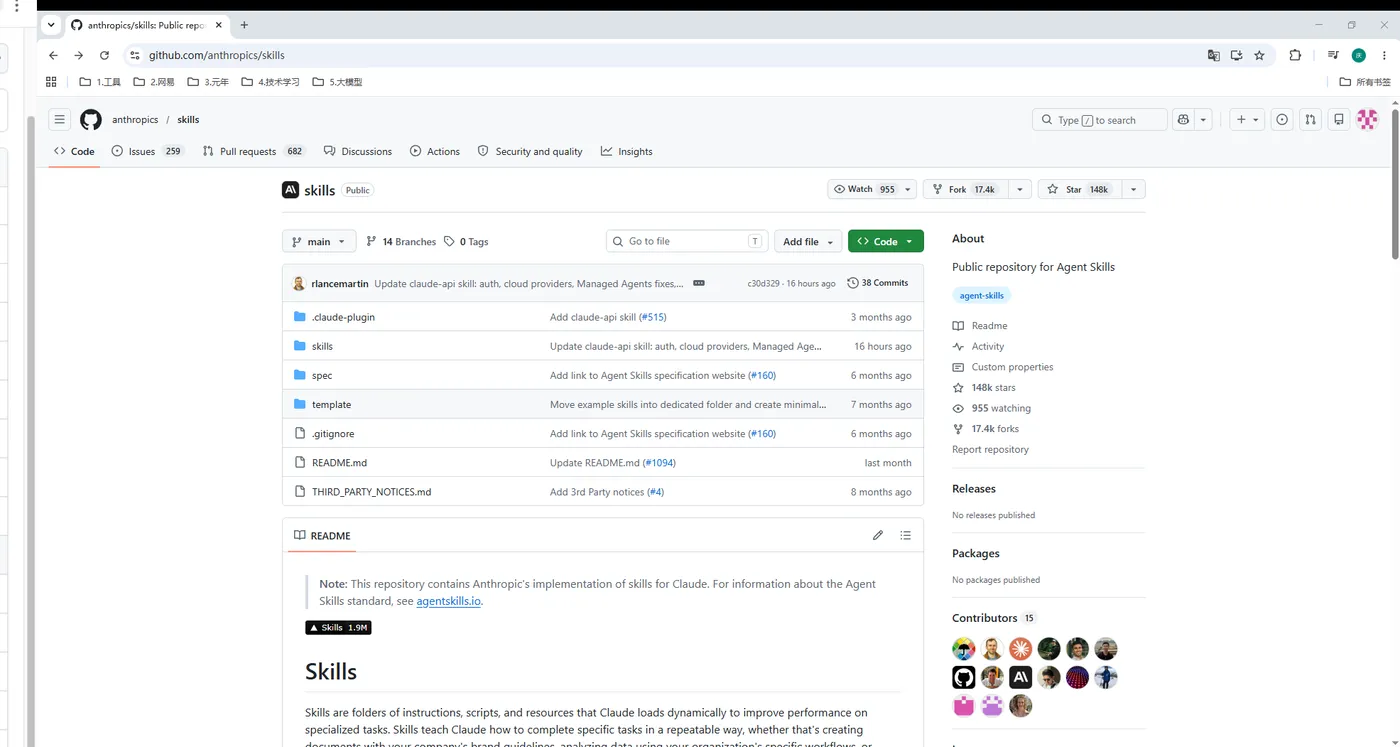Open GitHub Copilot chat icon
Screen dimensions: 1400x747
[x=1184, y=120]
